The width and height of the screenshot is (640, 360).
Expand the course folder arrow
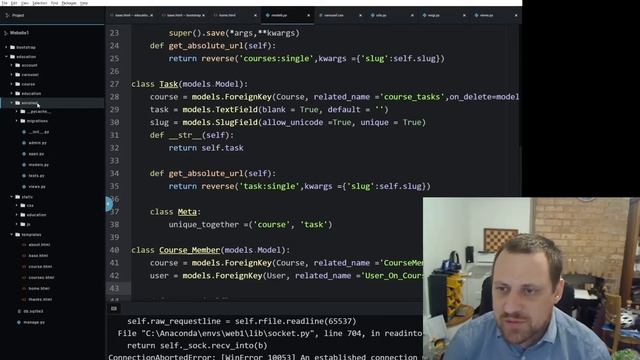tap(11, 84)
